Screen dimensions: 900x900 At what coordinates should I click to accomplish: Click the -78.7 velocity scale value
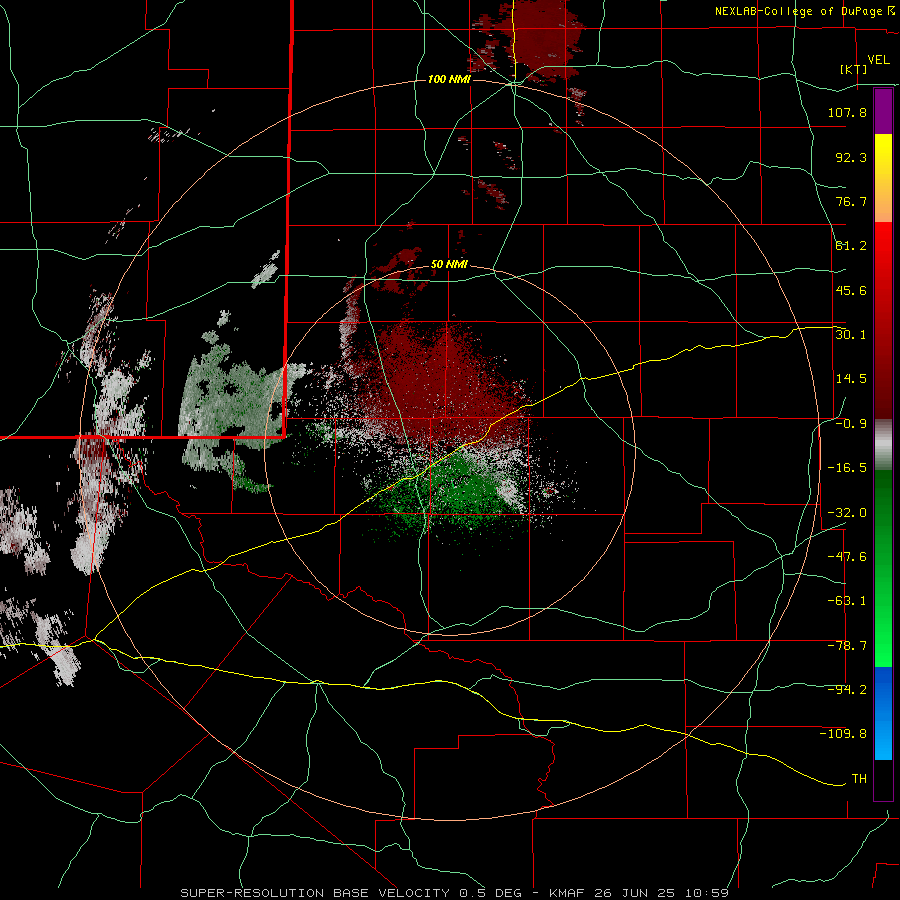847,646
